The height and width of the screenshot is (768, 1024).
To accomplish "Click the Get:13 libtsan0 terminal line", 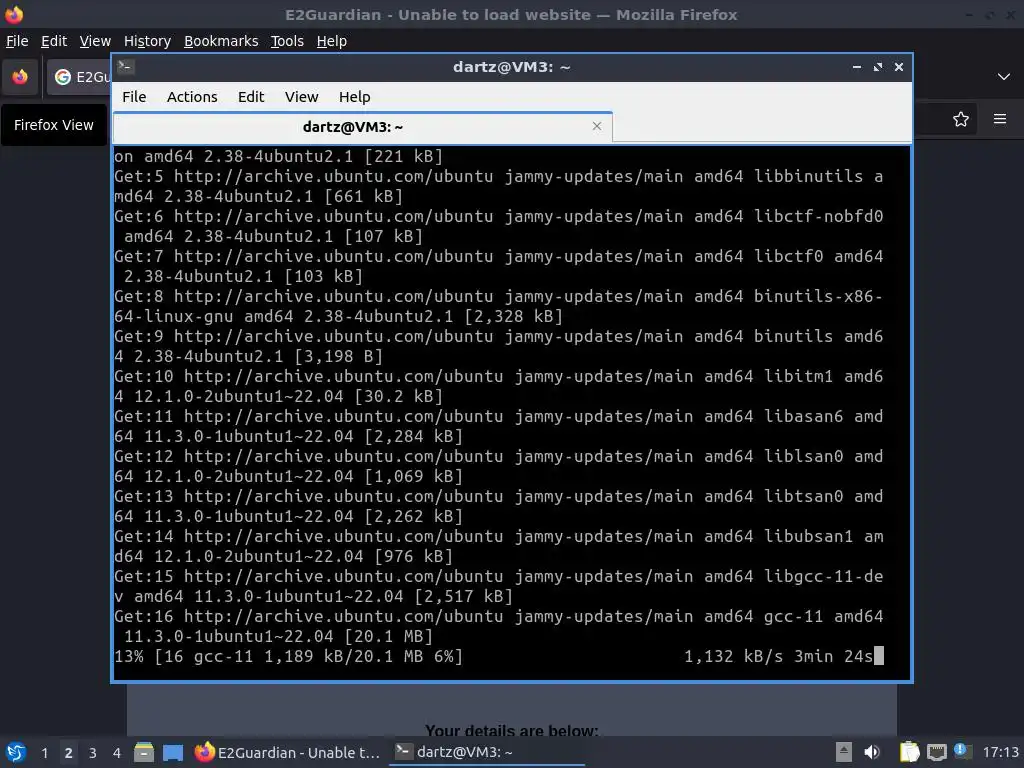I will pyautogui.click(x=499, y=506).
